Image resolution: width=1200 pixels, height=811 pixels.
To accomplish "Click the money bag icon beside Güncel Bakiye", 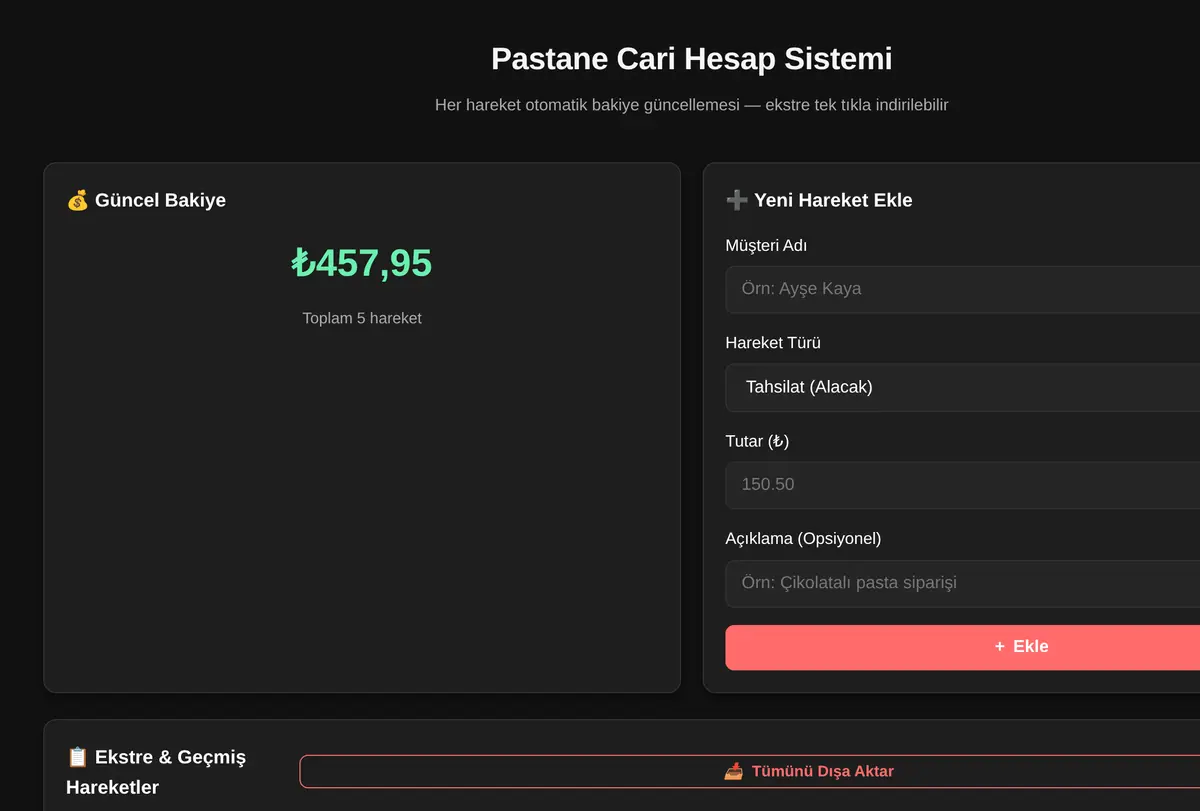I will pos(77,200).
